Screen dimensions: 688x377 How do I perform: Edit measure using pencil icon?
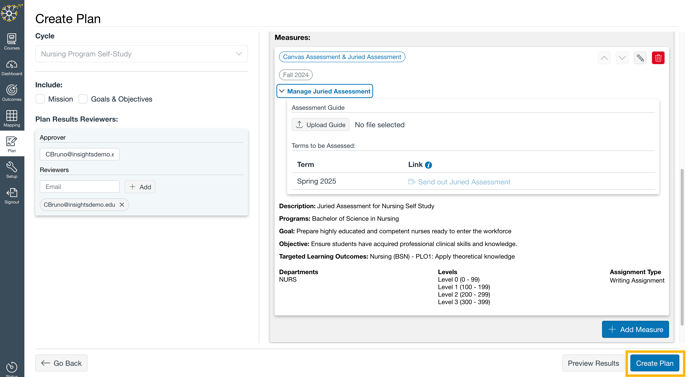click(x=640, y=57)
